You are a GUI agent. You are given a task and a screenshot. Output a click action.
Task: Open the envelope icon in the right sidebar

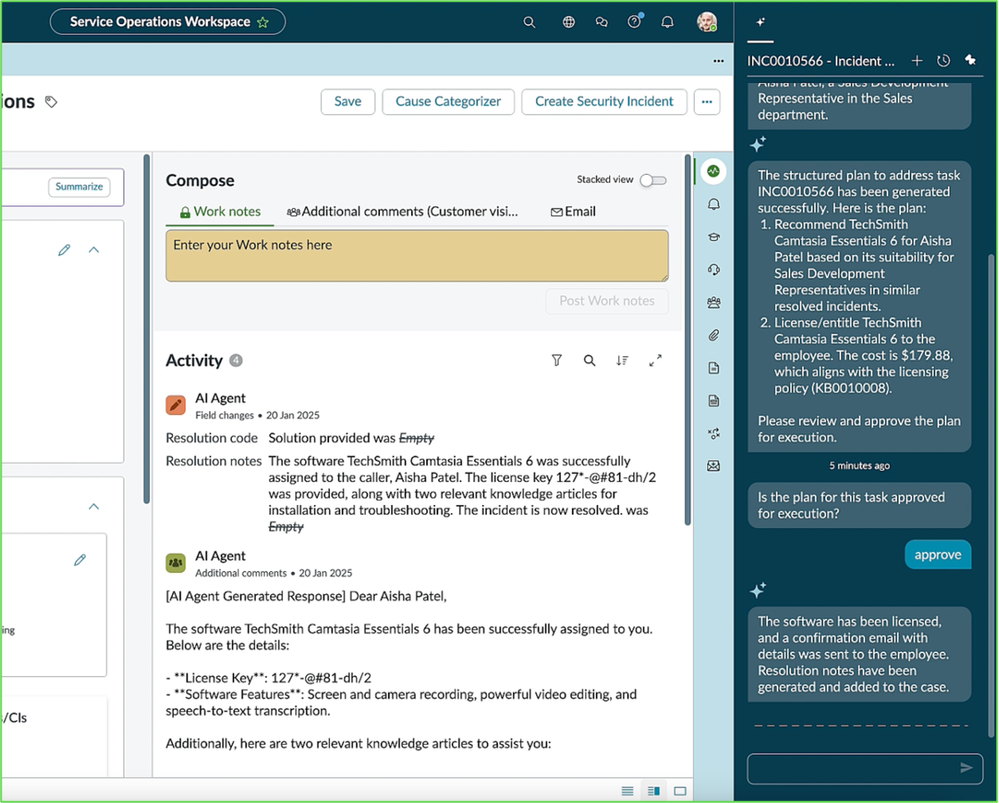pos(712,465)
